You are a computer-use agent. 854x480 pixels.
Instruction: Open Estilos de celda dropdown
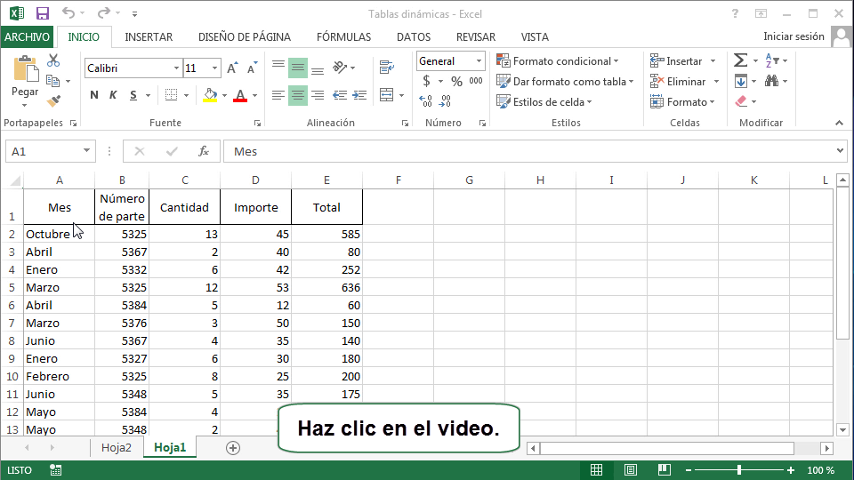coord(544,102)
